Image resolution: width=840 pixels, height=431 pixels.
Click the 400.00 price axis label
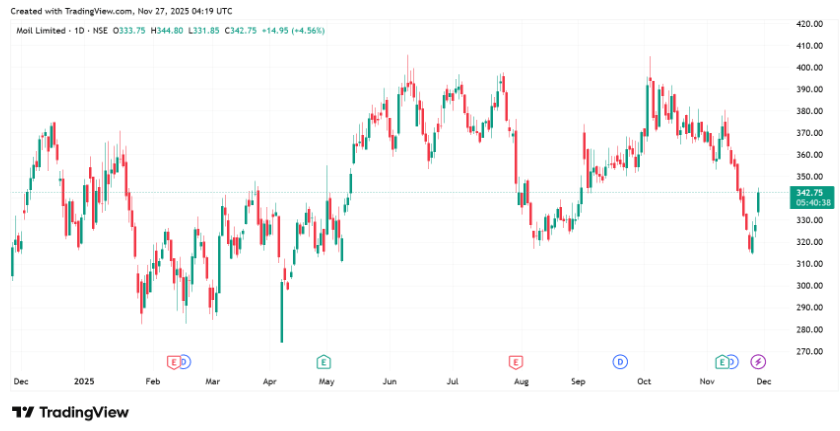coord(808,68)
